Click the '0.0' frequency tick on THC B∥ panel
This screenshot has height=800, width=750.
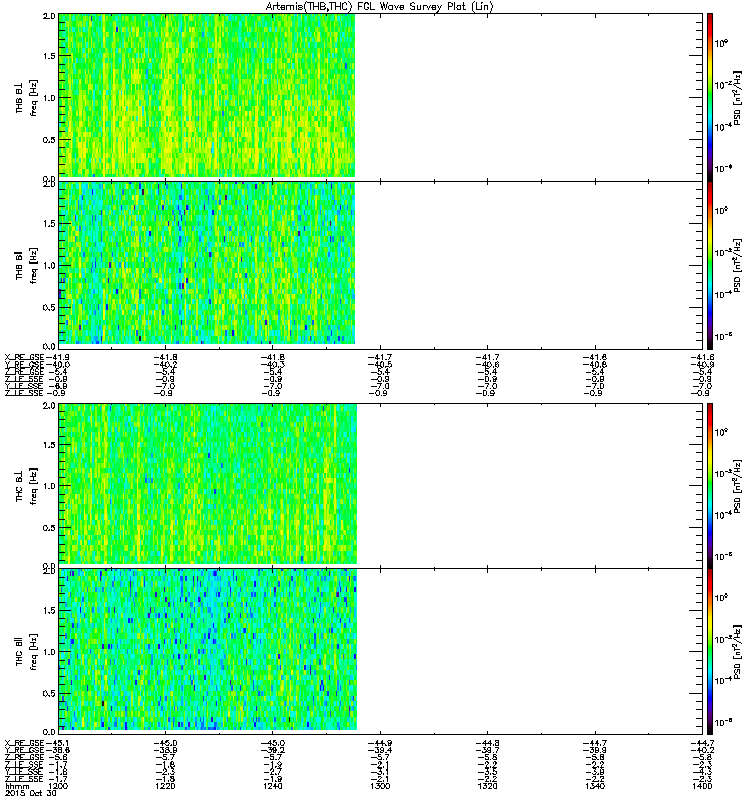(x=49, y=732)
